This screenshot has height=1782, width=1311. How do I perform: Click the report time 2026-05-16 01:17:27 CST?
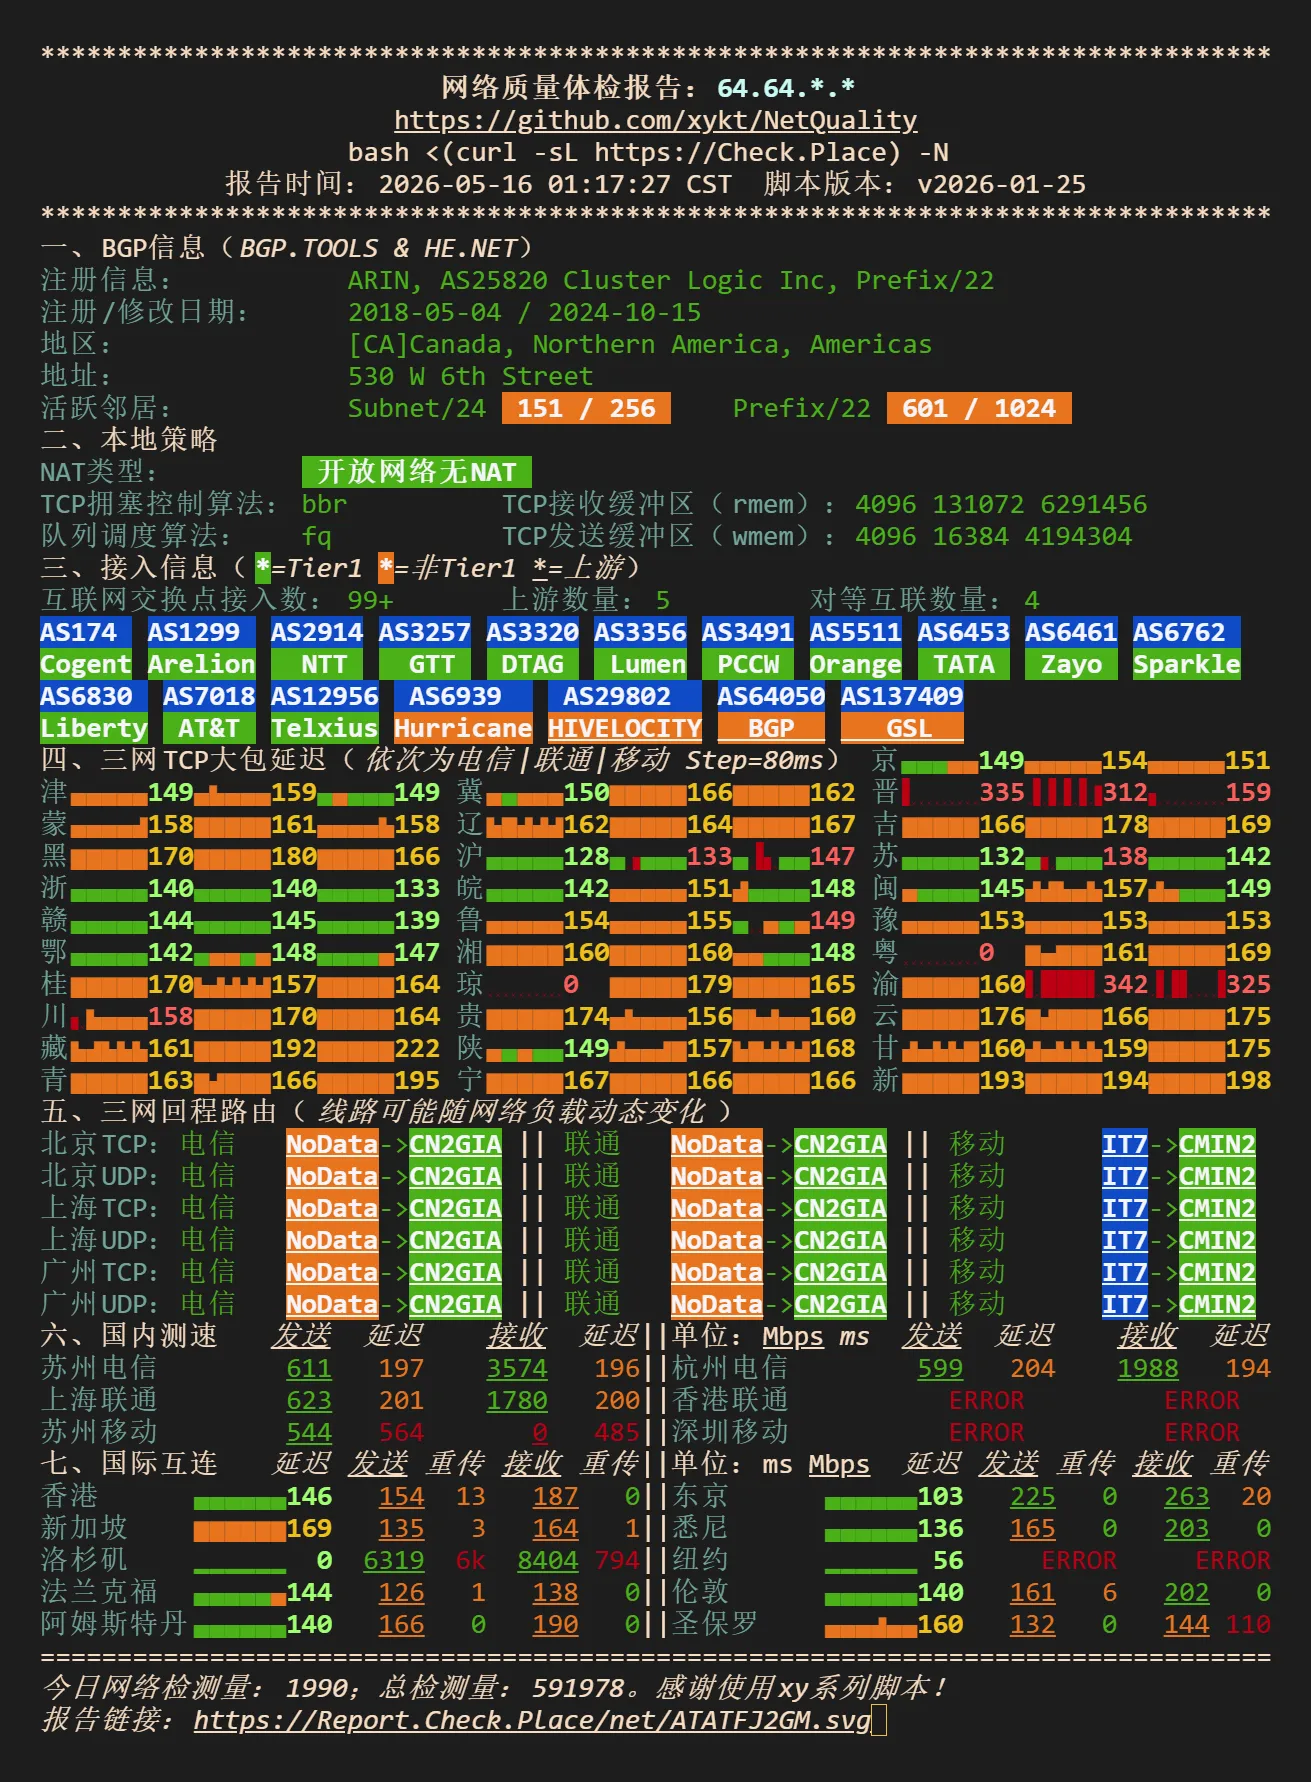coord(555,184)
